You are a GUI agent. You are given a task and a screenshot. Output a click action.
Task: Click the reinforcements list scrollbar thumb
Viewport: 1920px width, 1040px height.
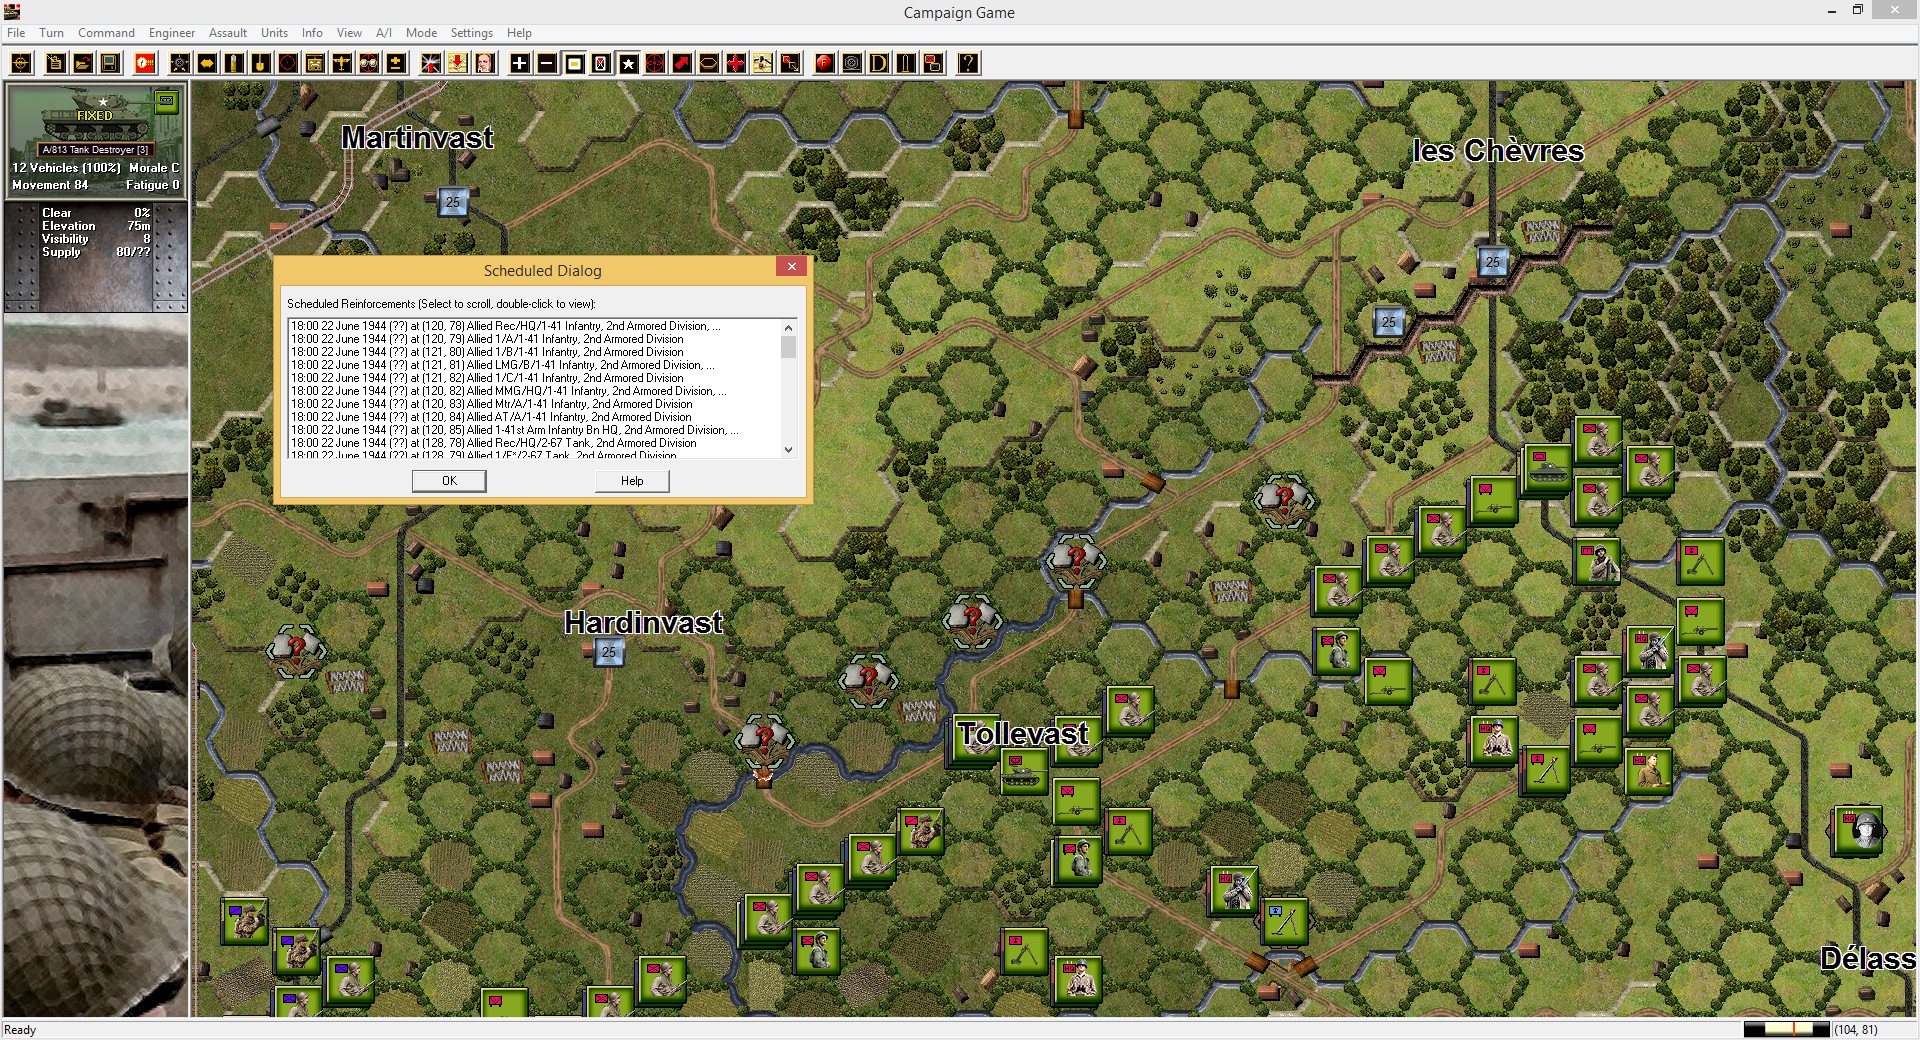(788, 347)
